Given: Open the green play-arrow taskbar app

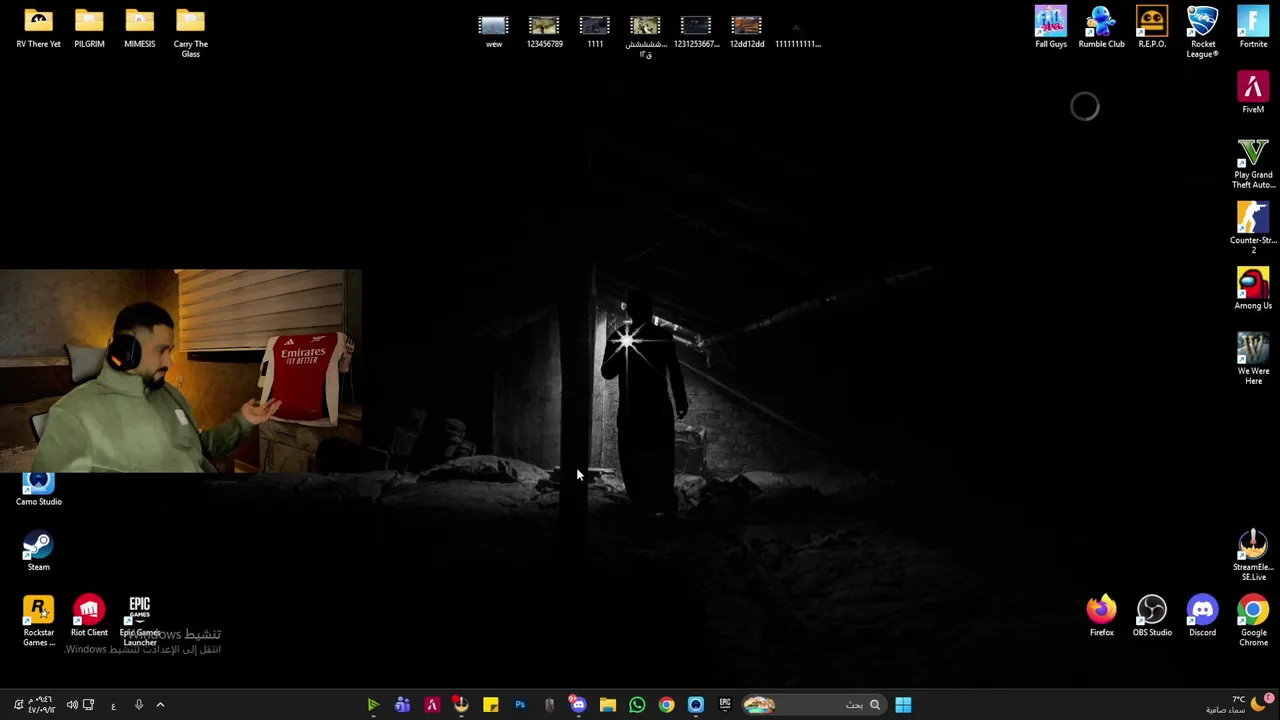Looking at the screenshot, I should tap(373, 705).
